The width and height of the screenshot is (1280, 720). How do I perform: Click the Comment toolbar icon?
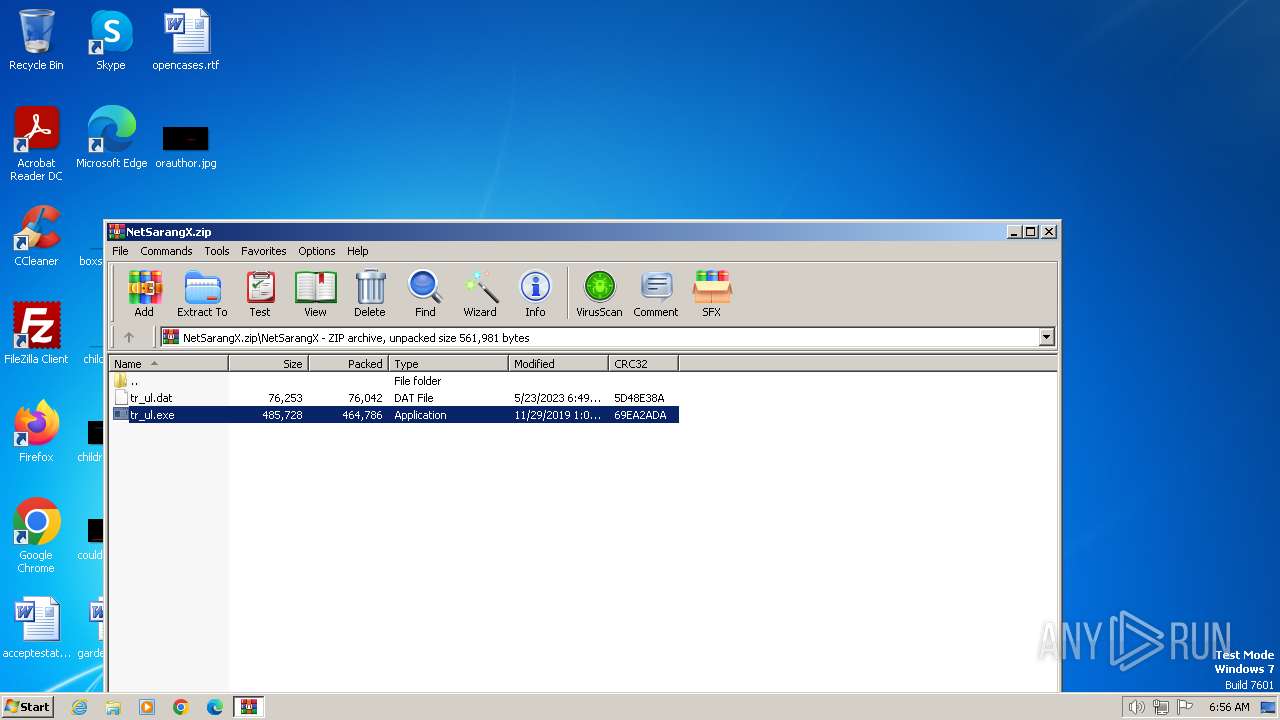coord(656,293)
